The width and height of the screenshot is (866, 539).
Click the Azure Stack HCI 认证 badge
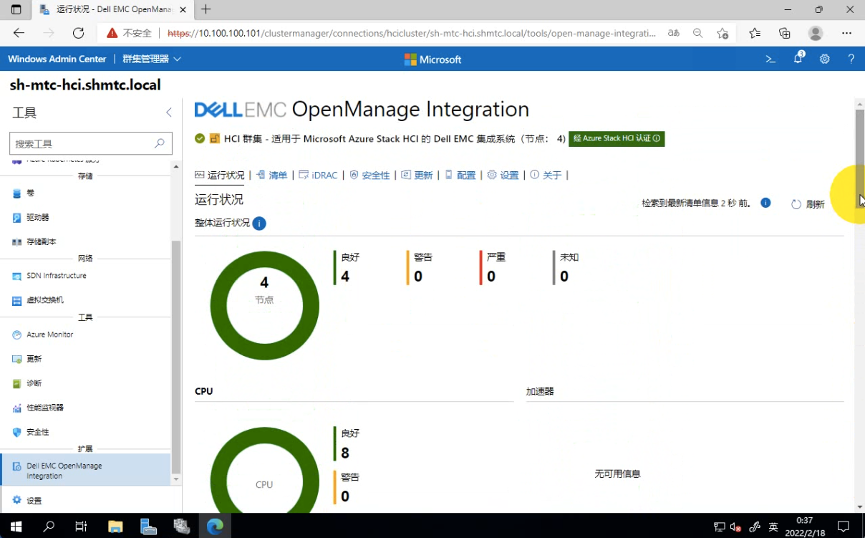(616, 139)
